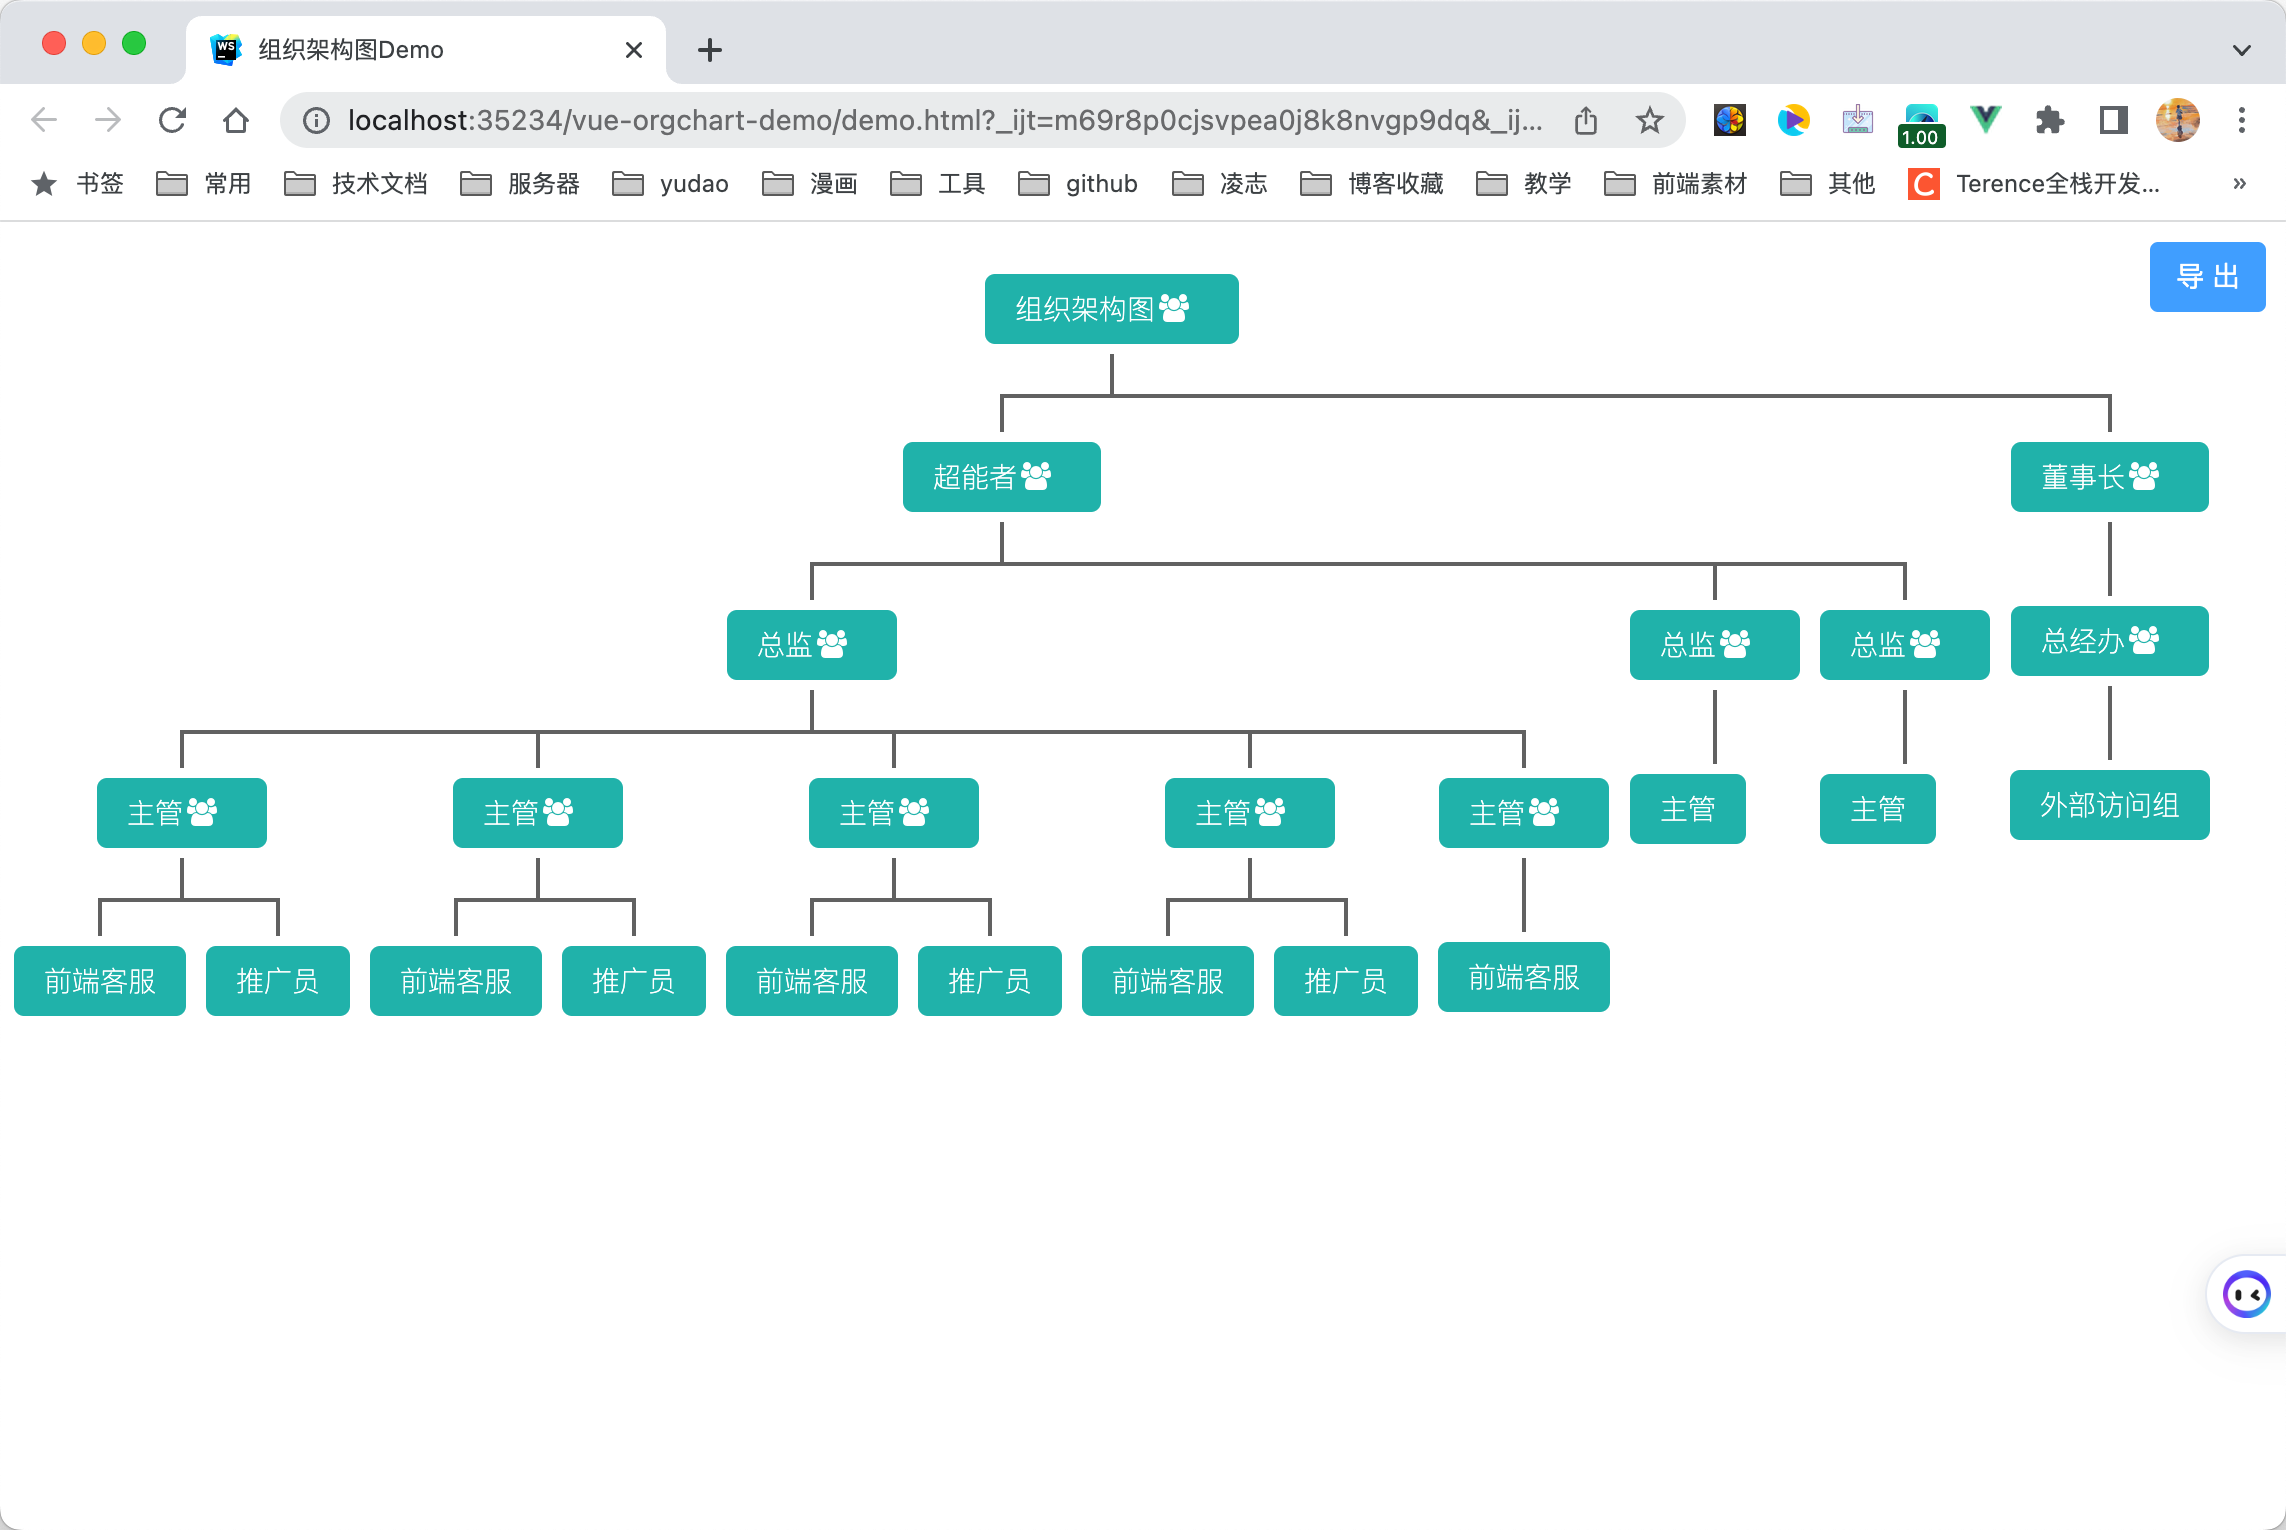2286x1530 pixels.
Task: Open a new browser tab
Action: point(709,50)
